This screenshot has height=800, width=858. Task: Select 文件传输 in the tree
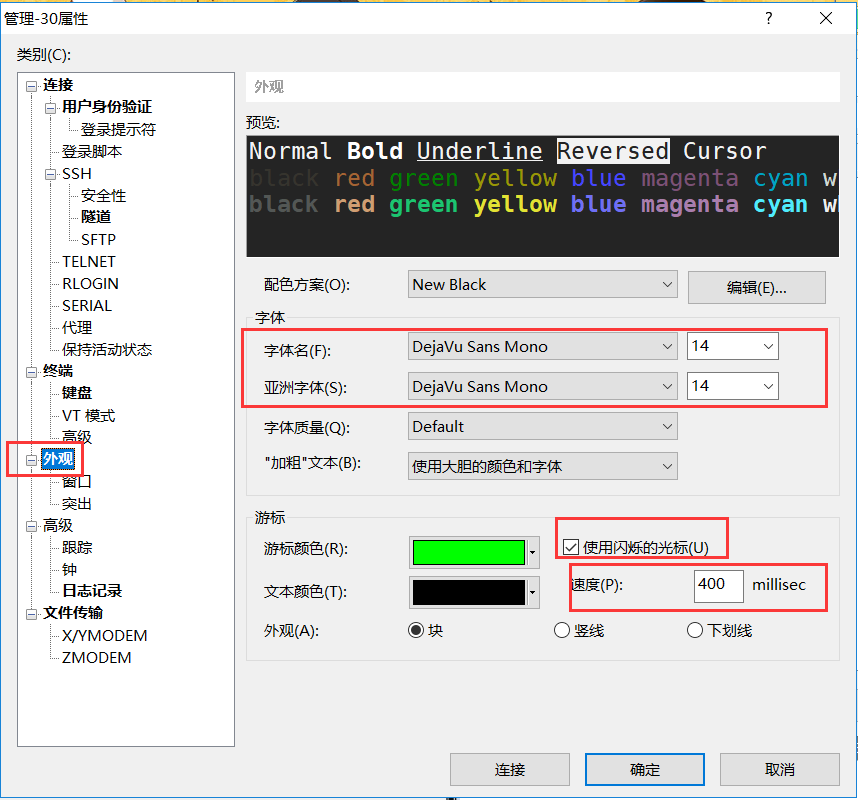(x=73, y=613)
